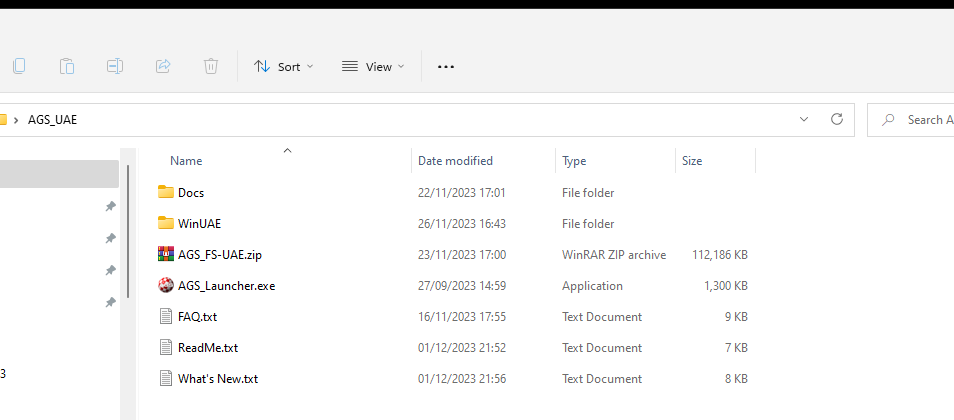Click the navigation pane vertical scrollbar
Viewport: 954px width, 420px height.
(x=128, y=231)
